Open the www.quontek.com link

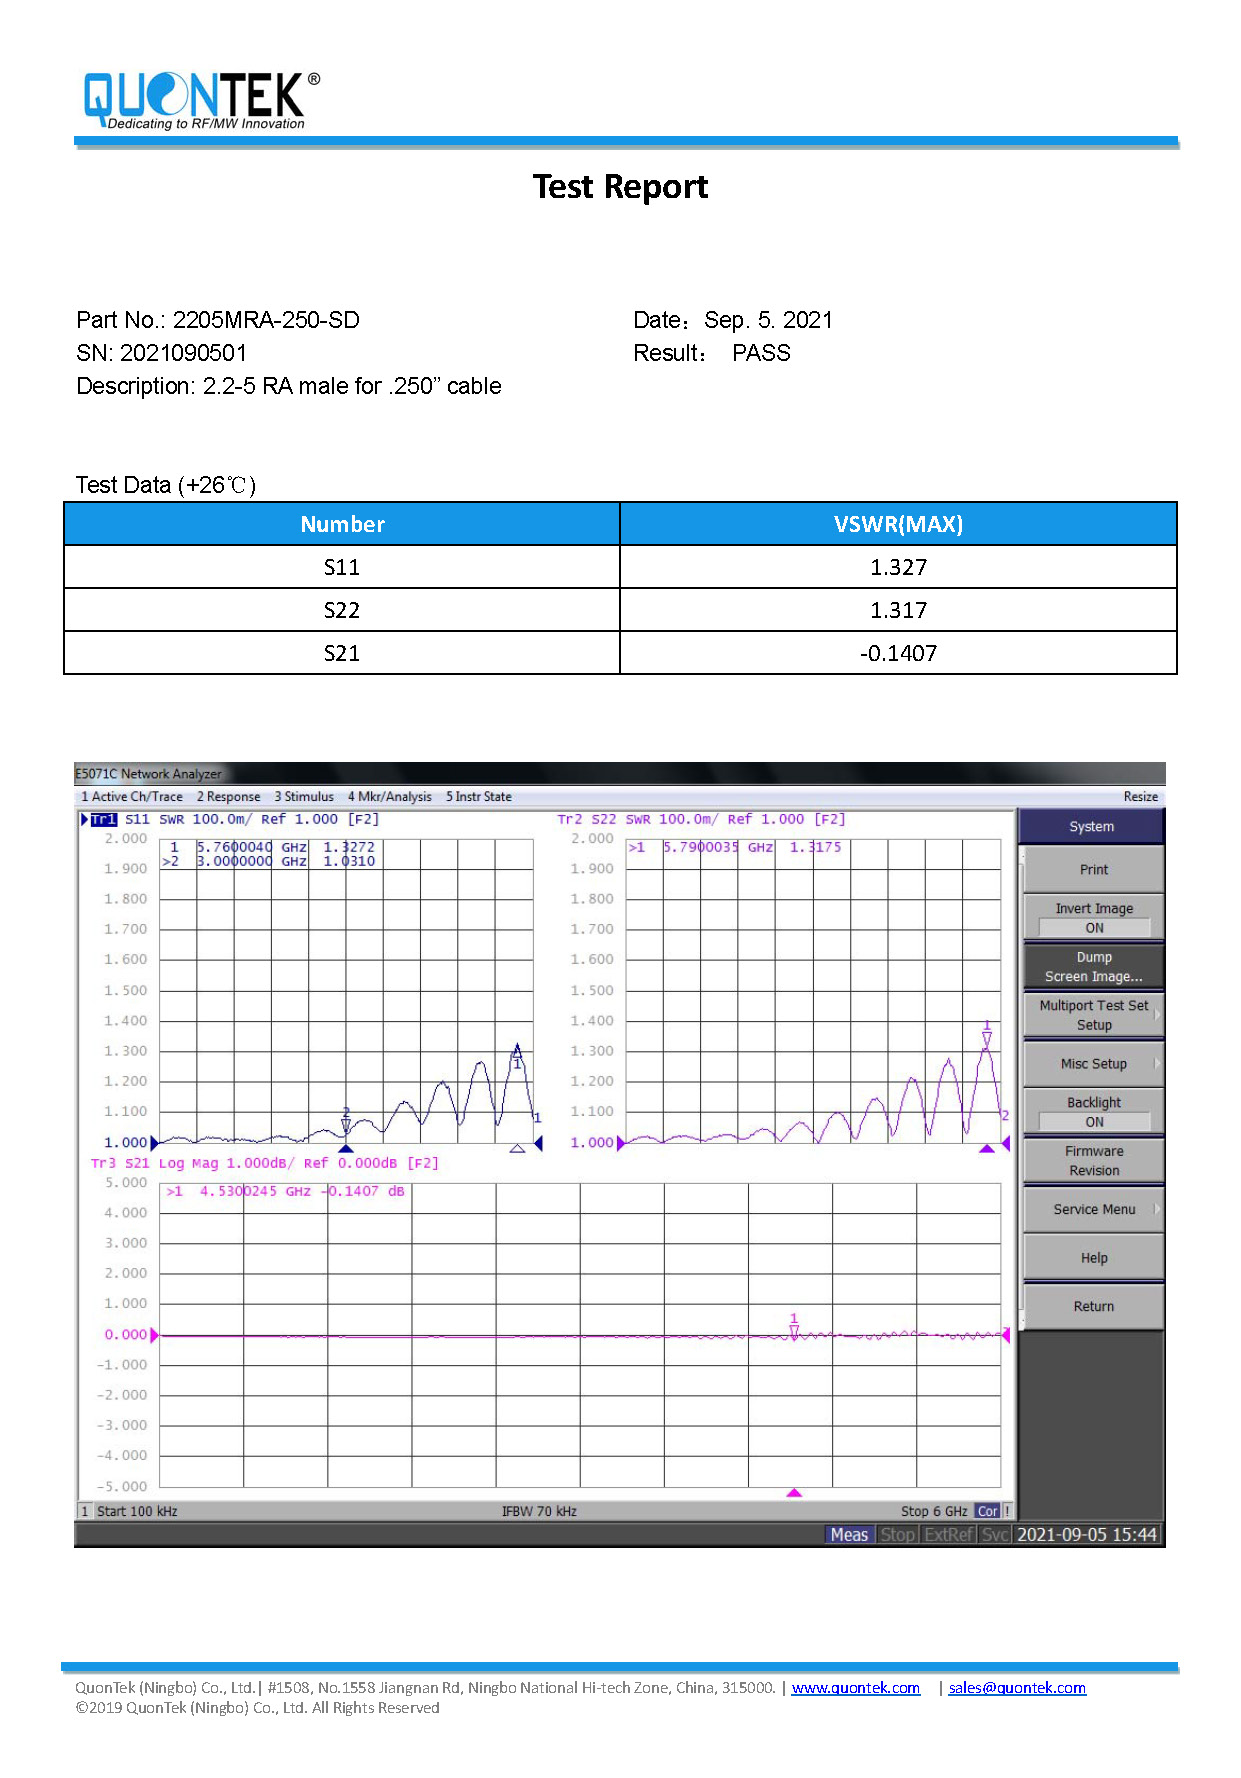coord(856,1688)
